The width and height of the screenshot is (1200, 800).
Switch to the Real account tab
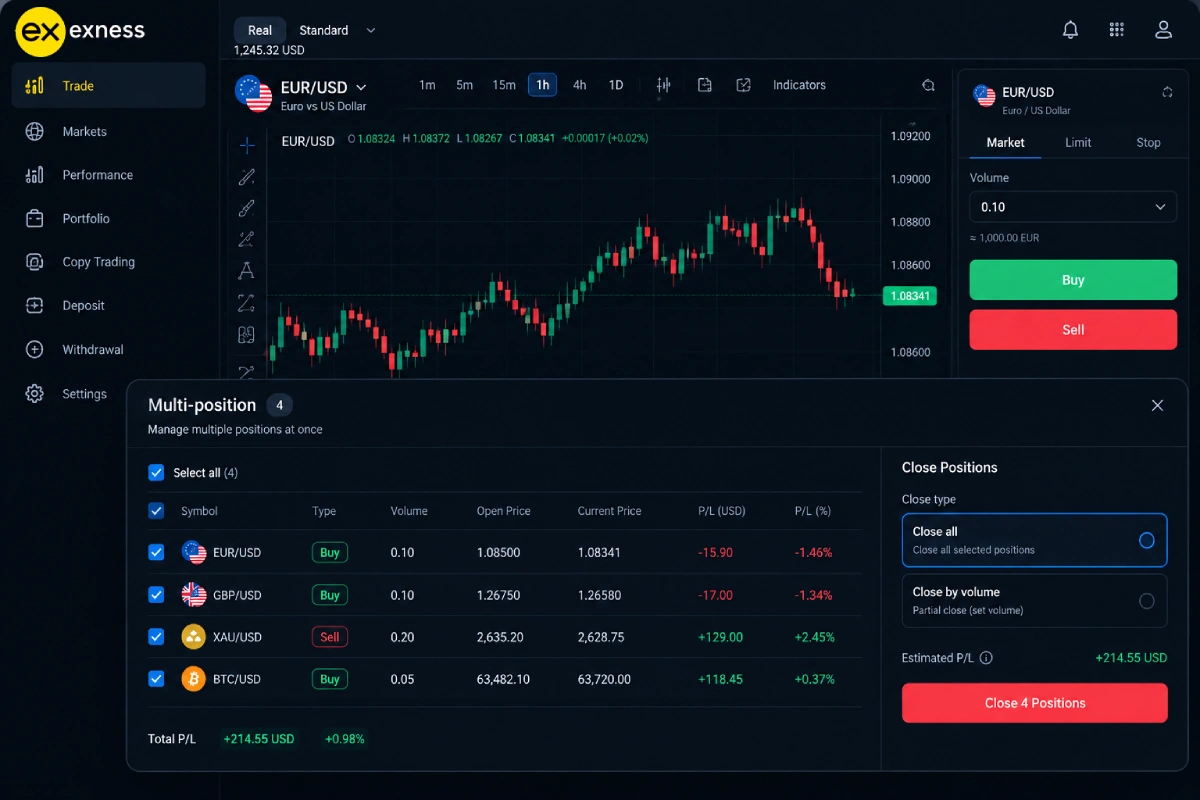(x=260, y=30)
